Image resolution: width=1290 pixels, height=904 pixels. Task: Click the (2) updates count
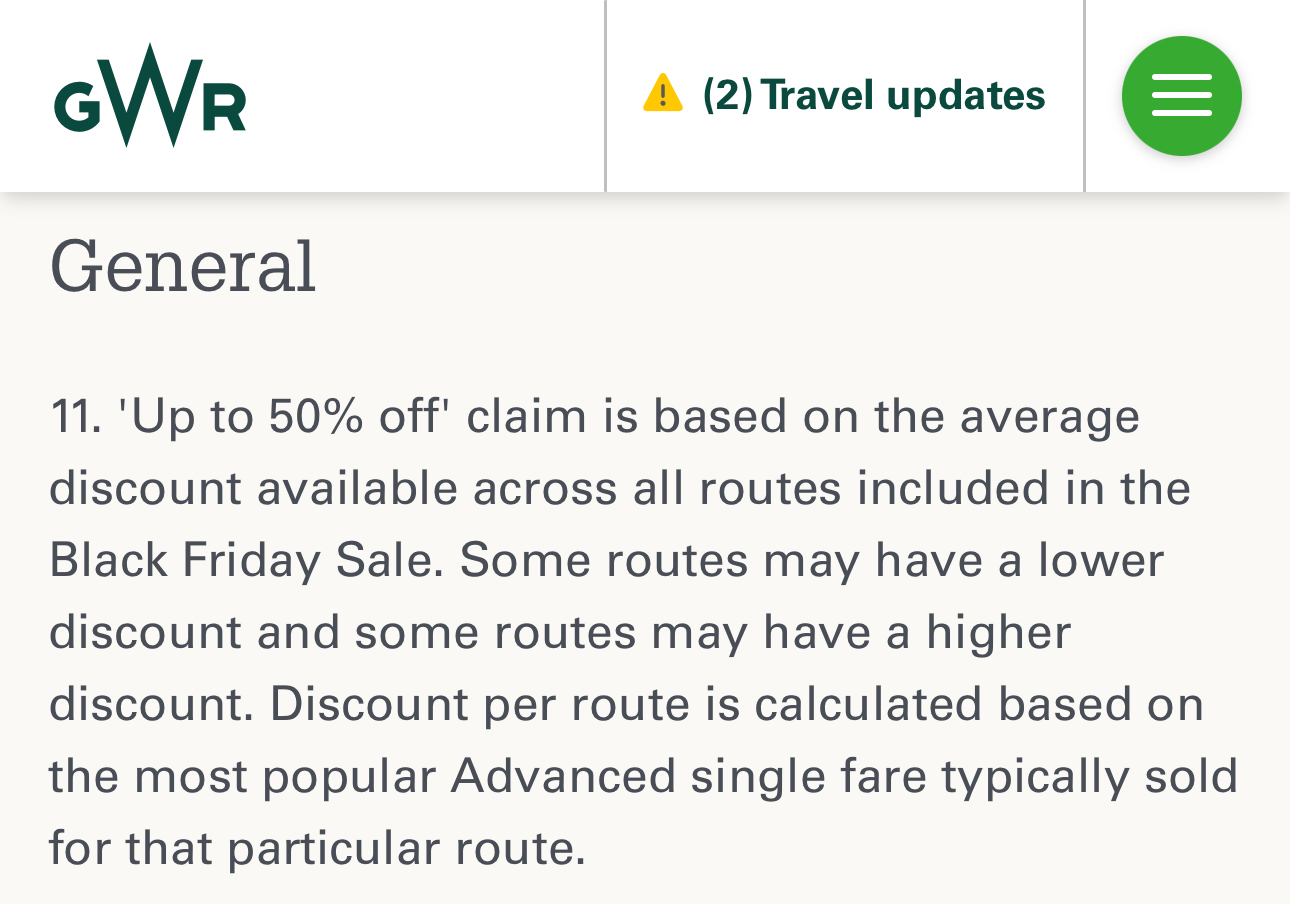point(727,96)
